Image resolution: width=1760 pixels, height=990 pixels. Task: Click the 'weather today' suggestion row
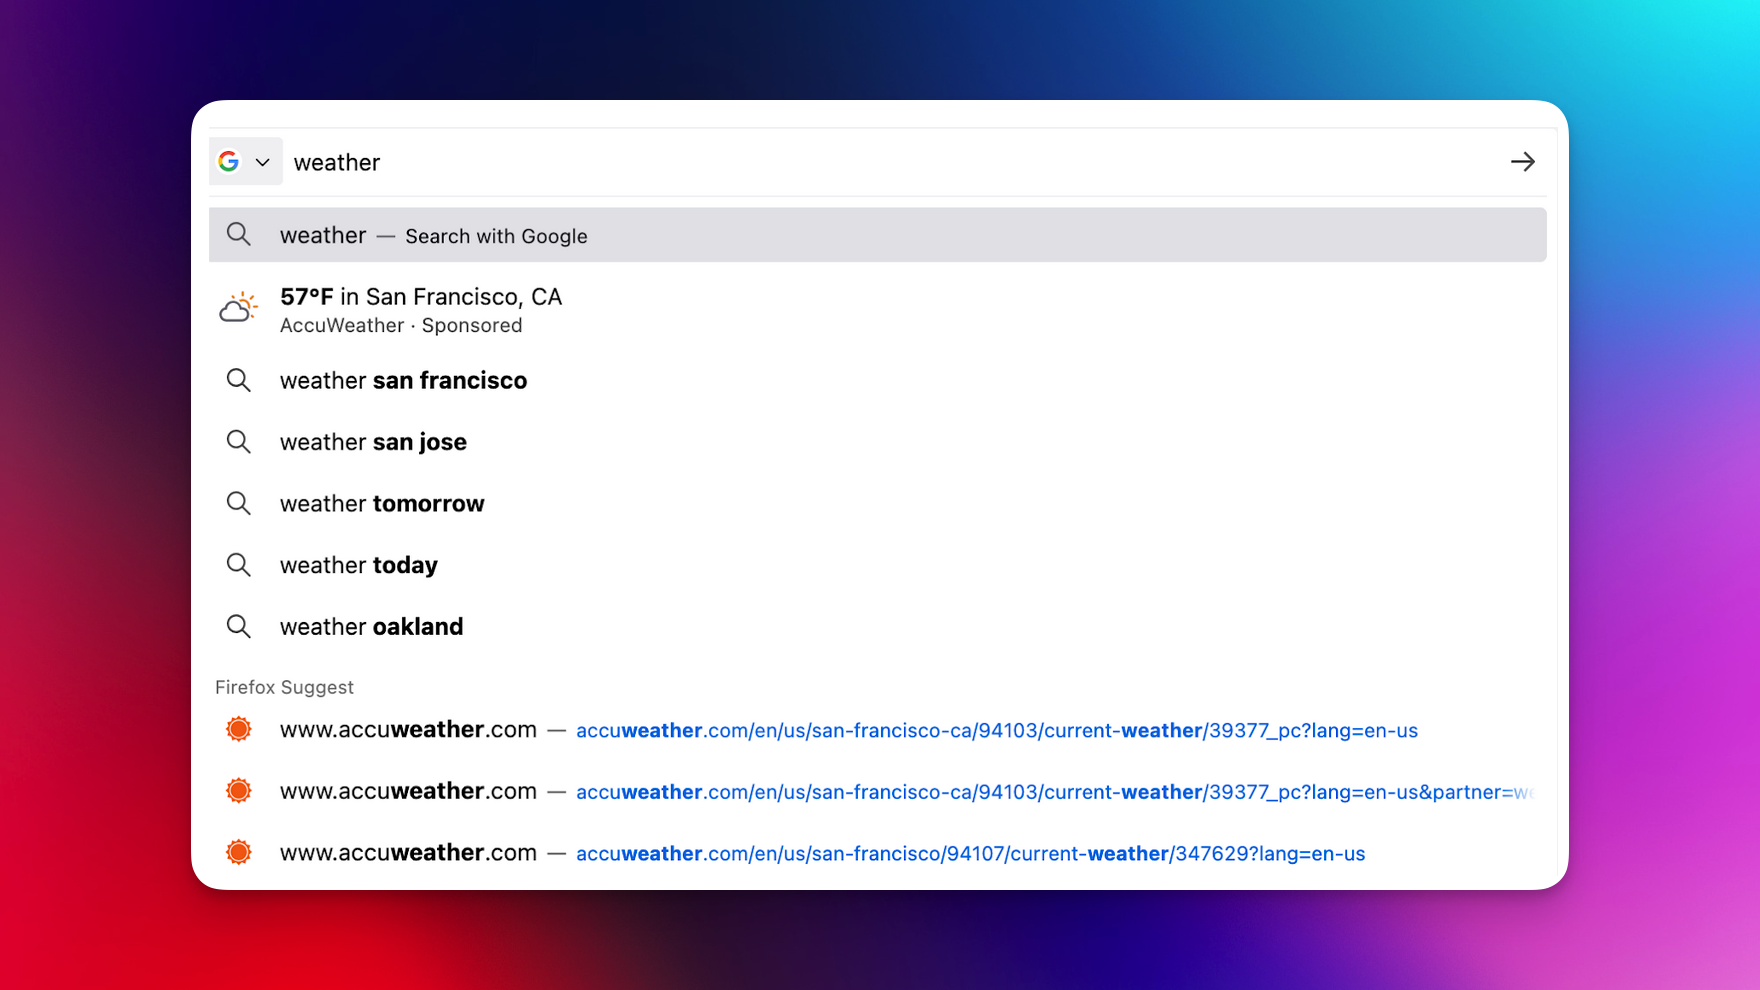pyautogui.click(x=358, y=564)
